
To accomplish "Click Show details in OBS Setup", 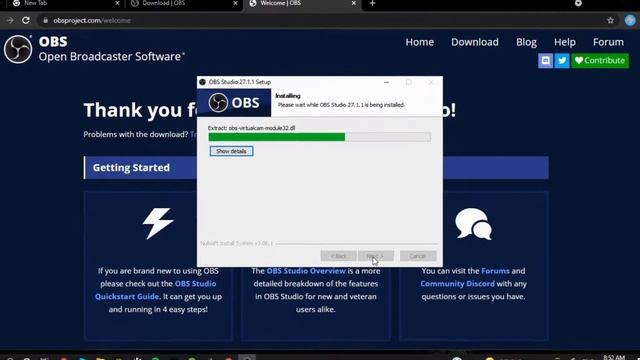I will click(x=231, y=151).
